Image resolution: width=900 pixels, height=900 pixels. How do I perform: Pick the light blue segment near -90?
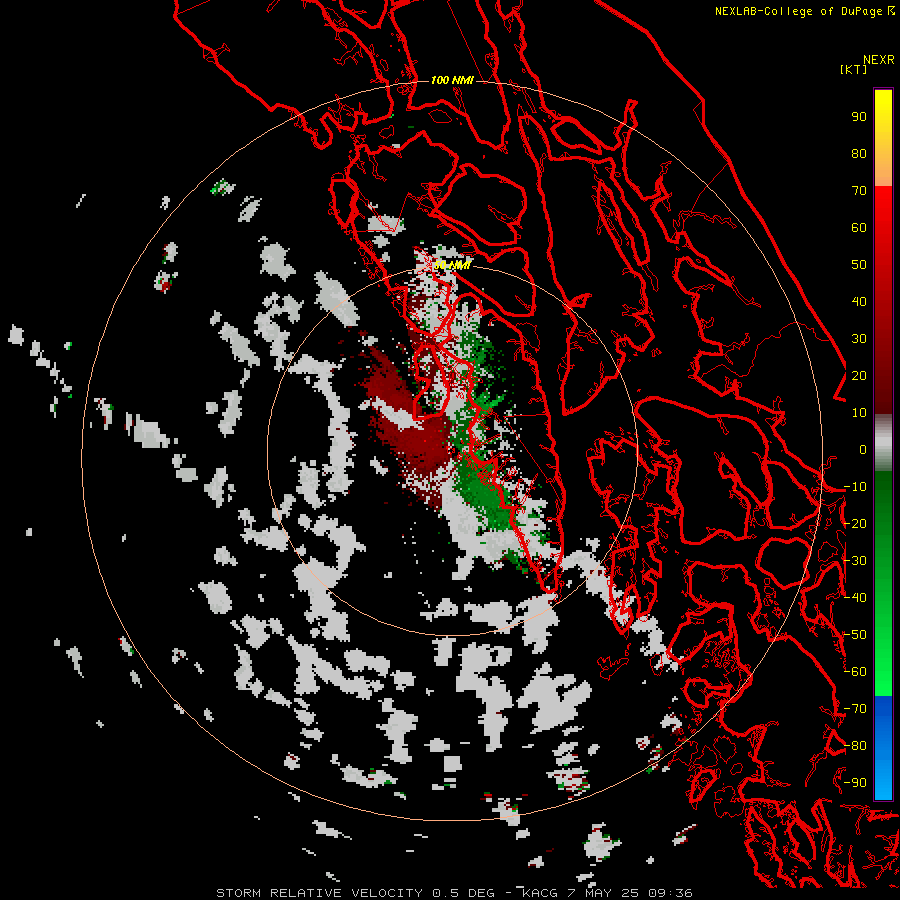(x=883, y=778)
